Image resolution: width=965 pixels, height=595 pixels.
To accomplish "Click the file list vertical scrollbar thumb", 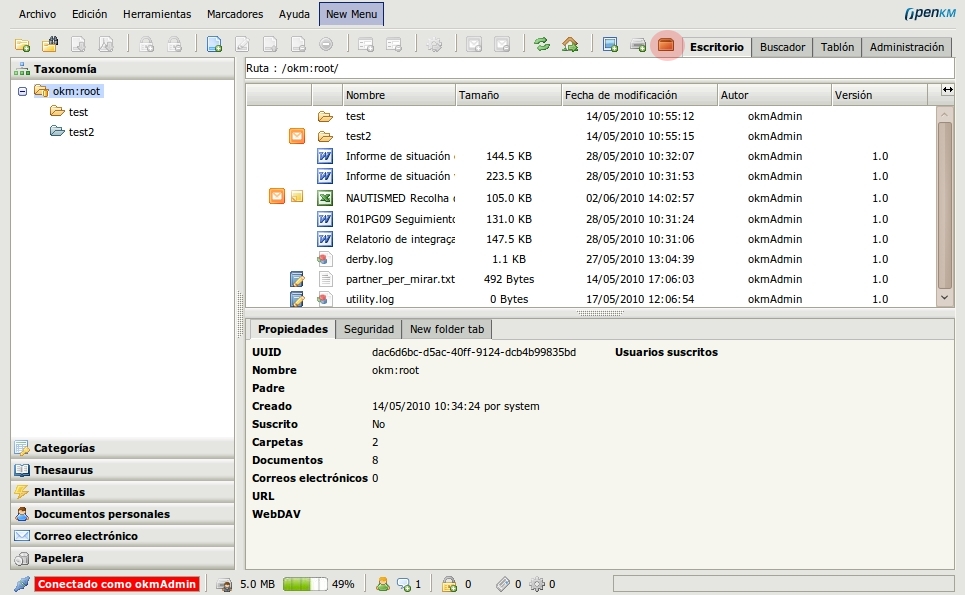I will coord(945,205).
